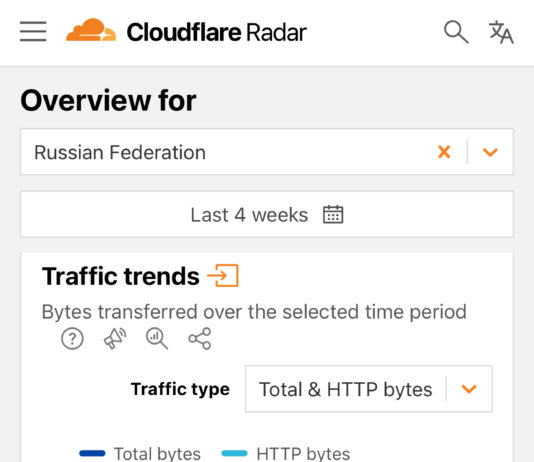
Task: Open the Data Explorer magnifier chart icon
Action: pos(157,338)
